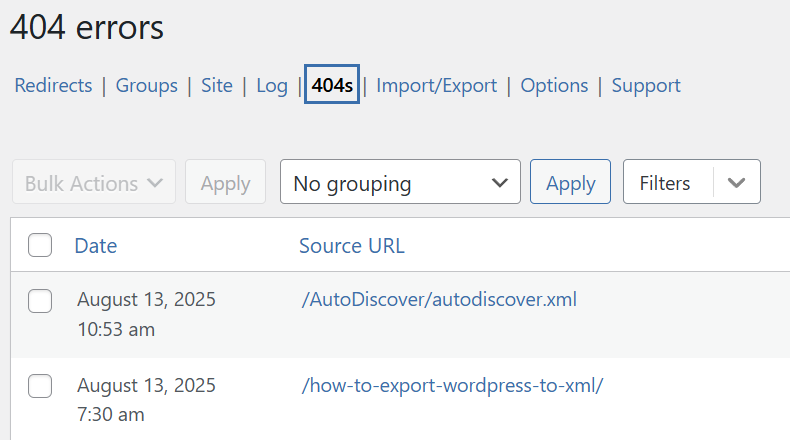Viewport: 790px width, 440px height.
Task: Toggle the select-all checkbox in header
Action: pos(40,245)
